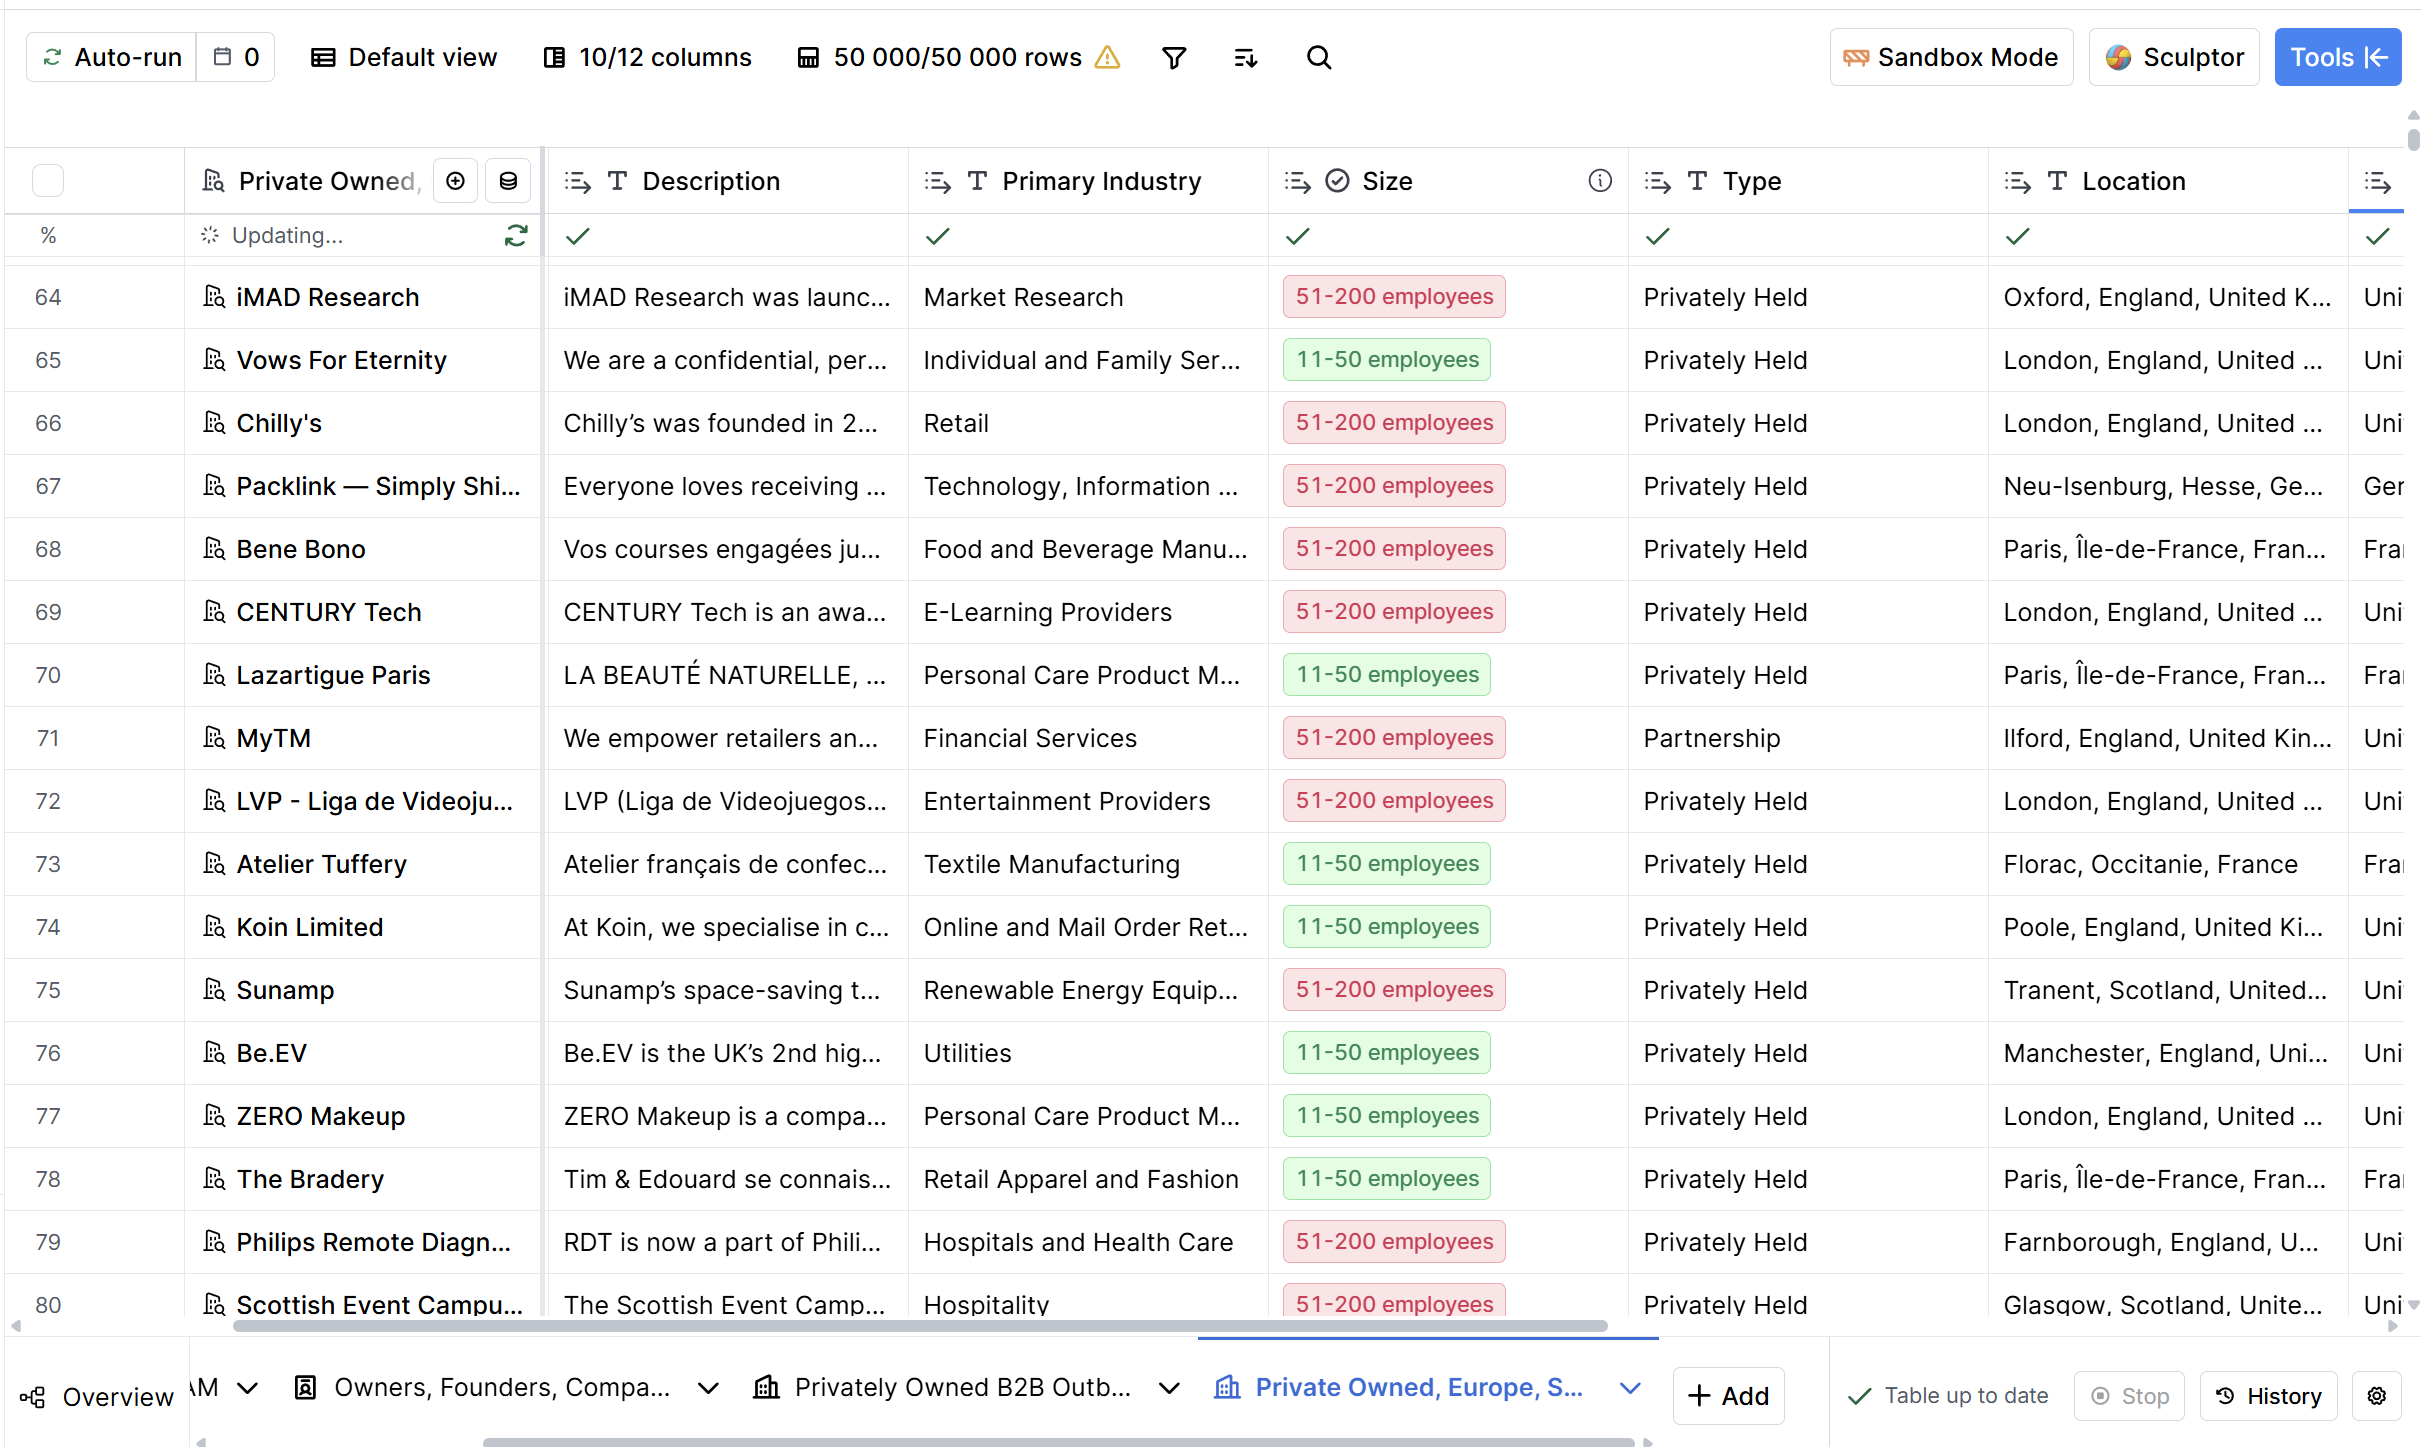Click the Location status checkmark
2421x1447 pixels.
(2017, 236)
